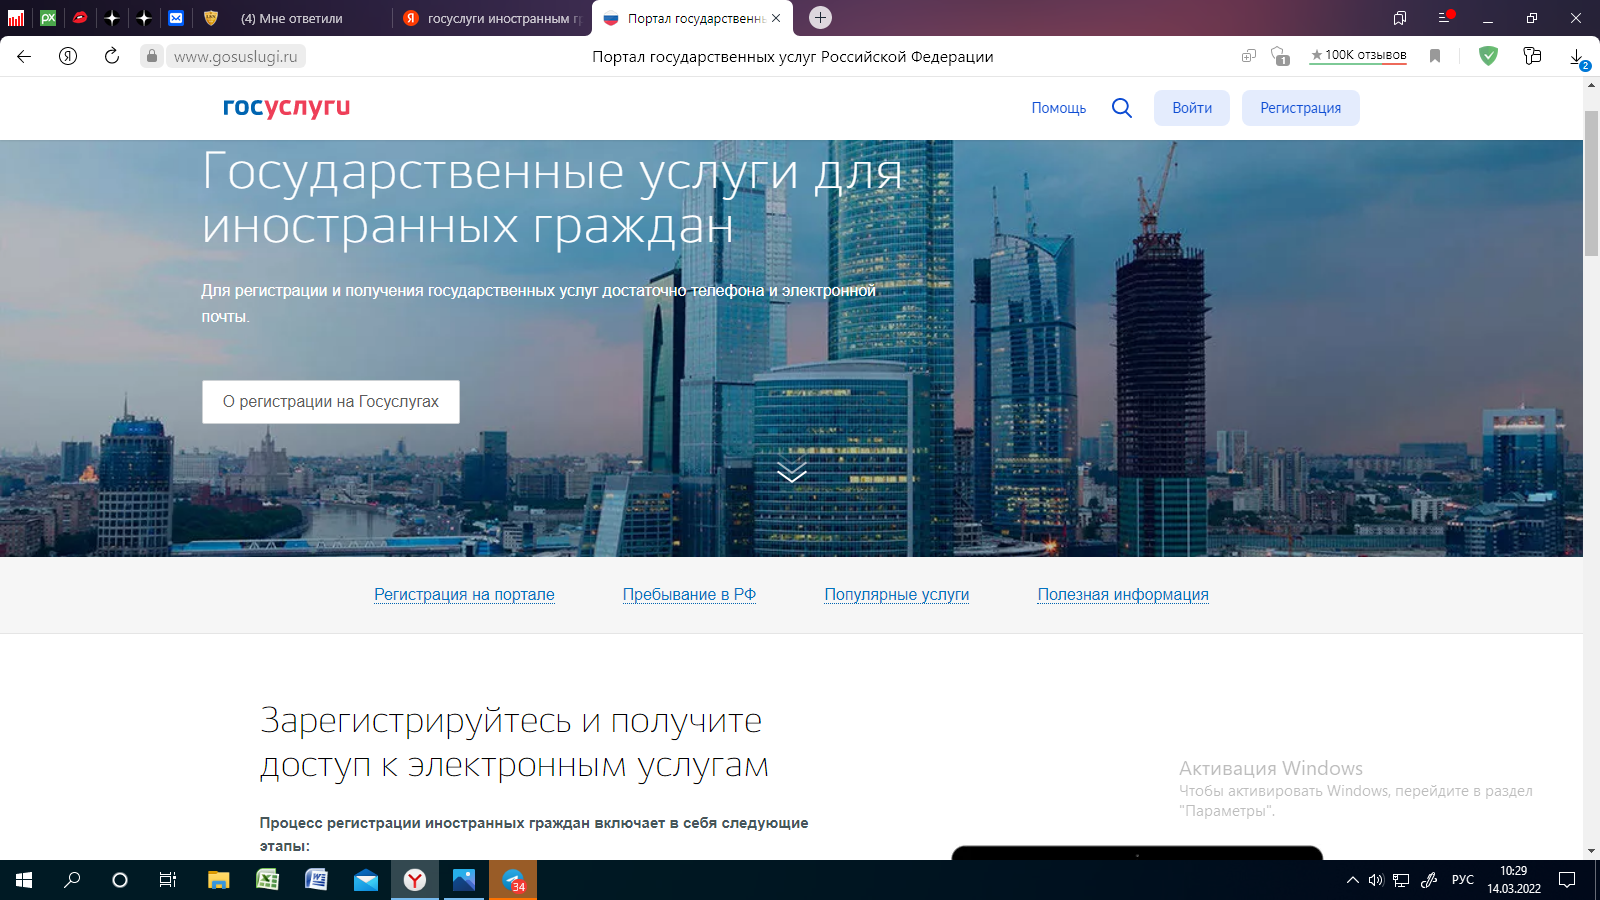Click the search magnifier icon on Gosuslugi header
The width and height of the screenshot is (1600, 900).
[1121, 108]
